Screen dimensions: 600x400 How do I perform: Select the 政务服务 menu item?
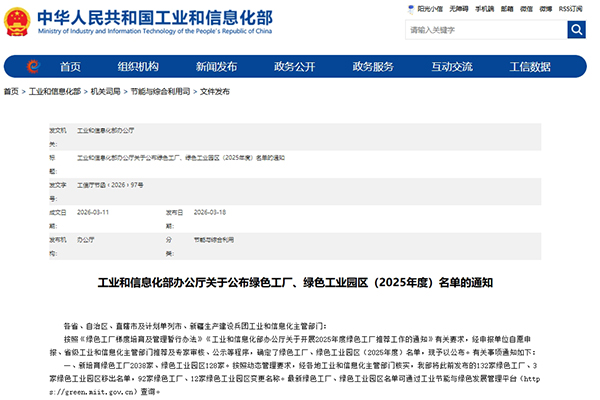pos(373,67)
